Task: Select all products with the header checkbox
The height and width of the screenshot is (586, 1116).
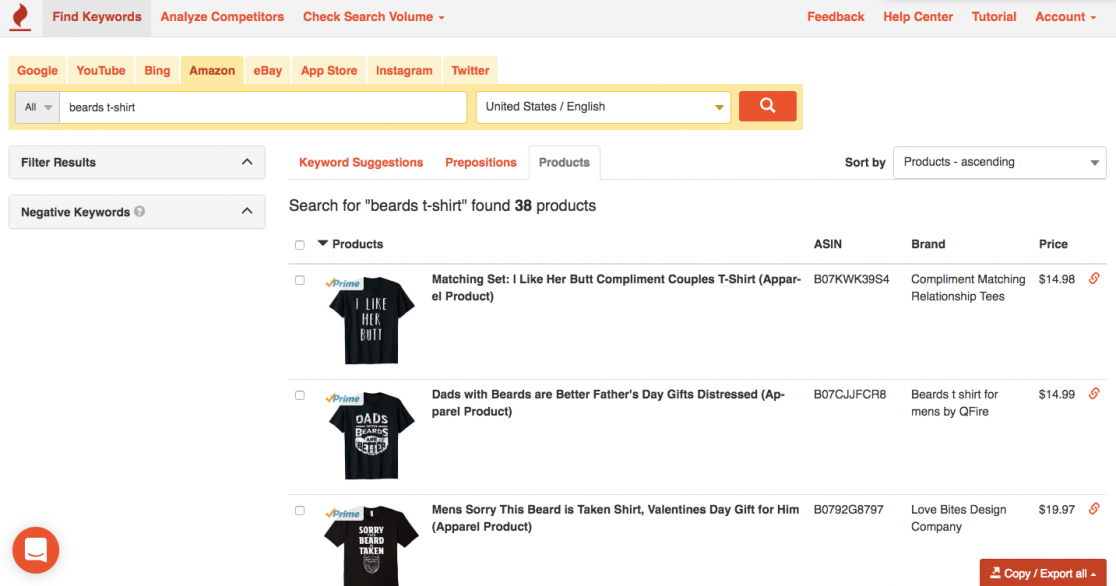Action: pyautogui.click(x=299, y=244)
